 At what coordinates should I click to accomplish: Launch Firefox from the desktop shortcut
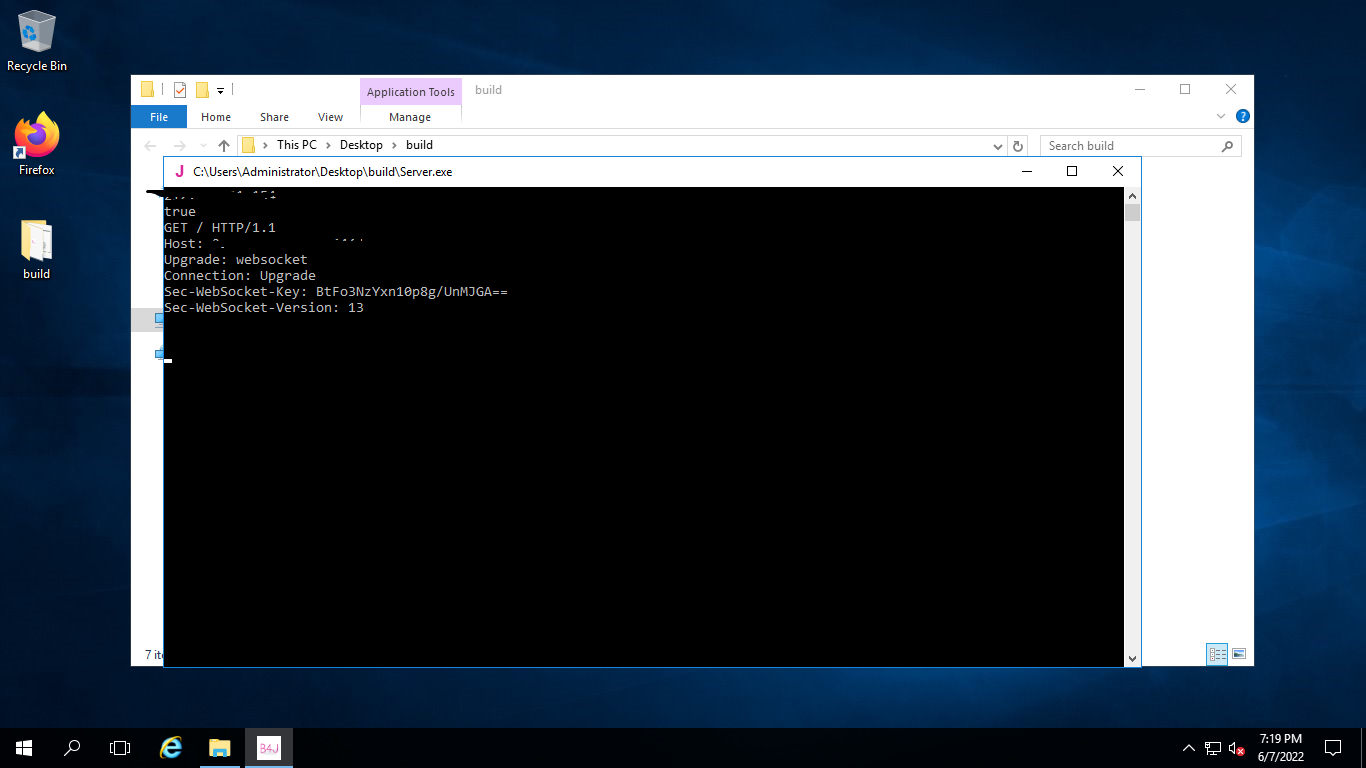37,142
